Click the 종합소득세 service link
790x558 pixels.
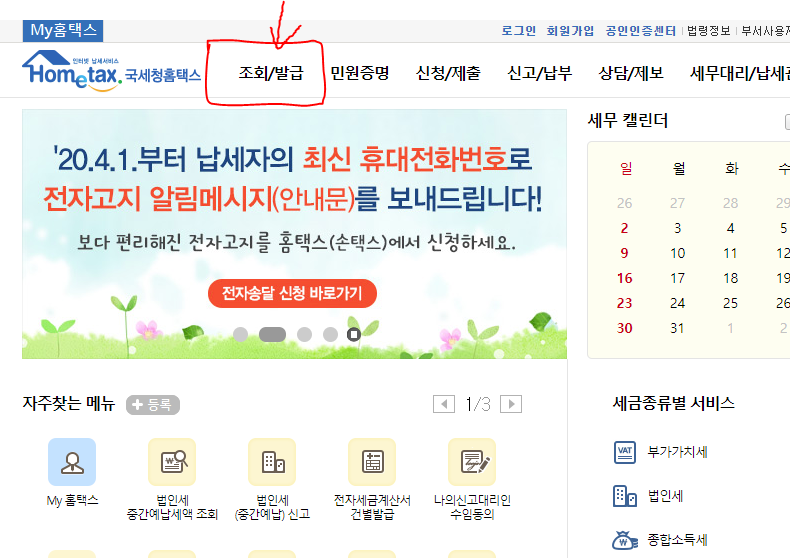pos(678,540)
